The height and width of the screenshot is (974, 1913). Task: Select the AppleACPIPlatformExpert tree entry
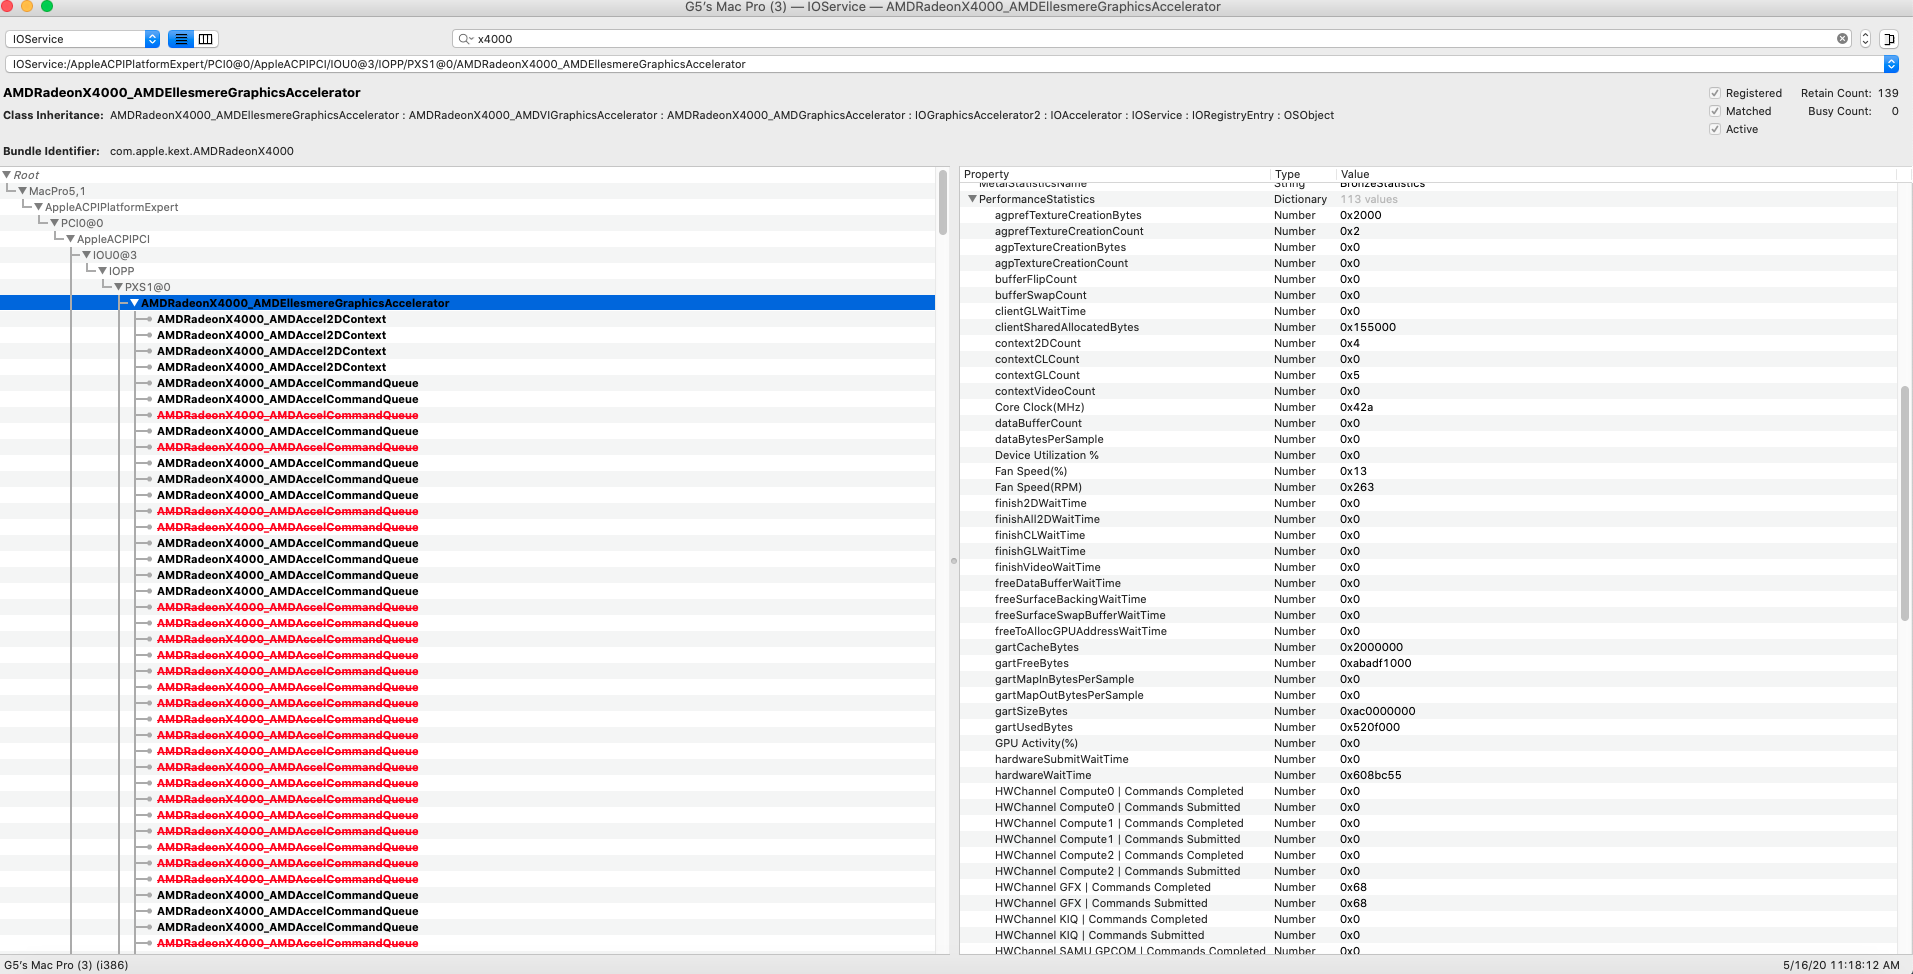pos(111,207)
